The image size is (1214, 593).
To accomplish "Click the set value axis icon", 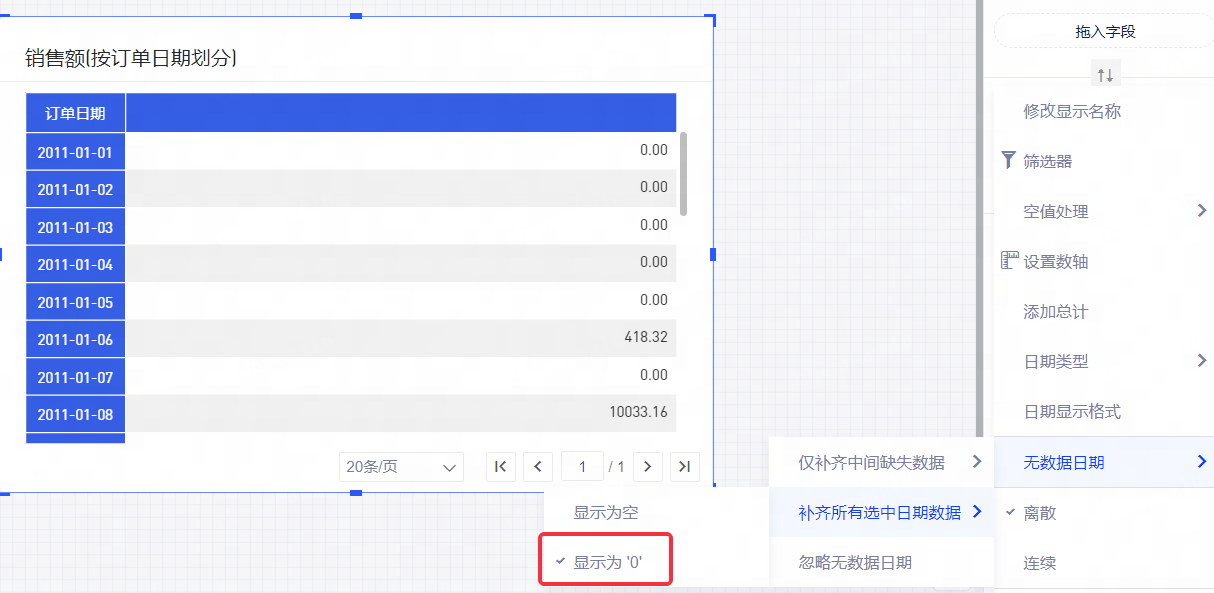I will click(x=1009, y=261).
